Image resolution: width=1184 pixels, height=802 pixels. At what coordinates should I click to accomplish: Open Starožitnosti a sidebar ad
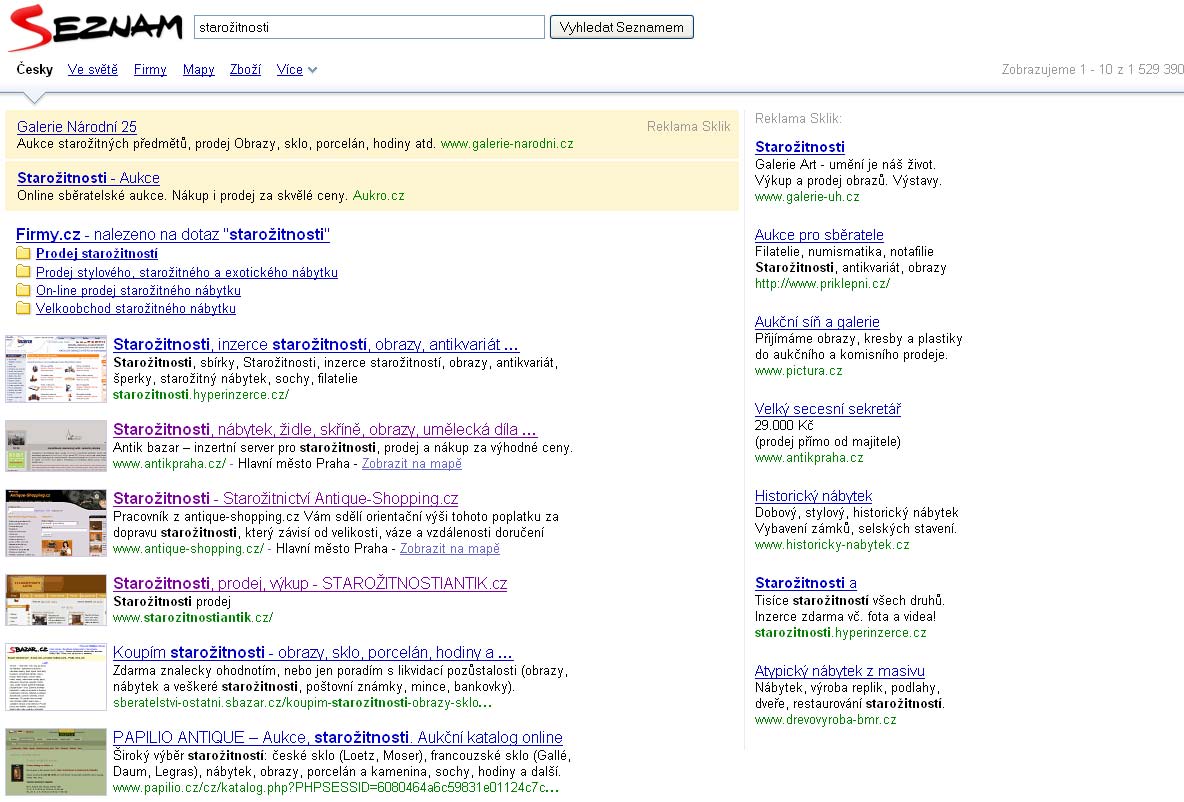coord(806,583)
